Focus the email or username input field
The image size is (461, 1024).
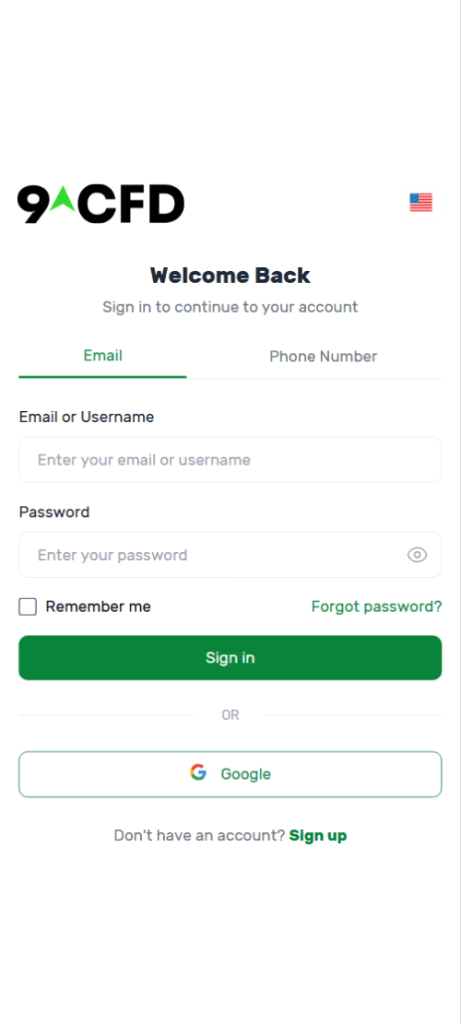pos(230,460)
